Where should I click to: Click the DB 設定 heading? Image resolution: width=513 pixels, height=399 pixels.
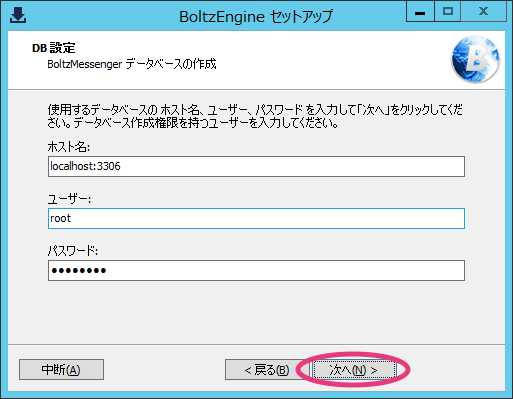pos(53,48)
